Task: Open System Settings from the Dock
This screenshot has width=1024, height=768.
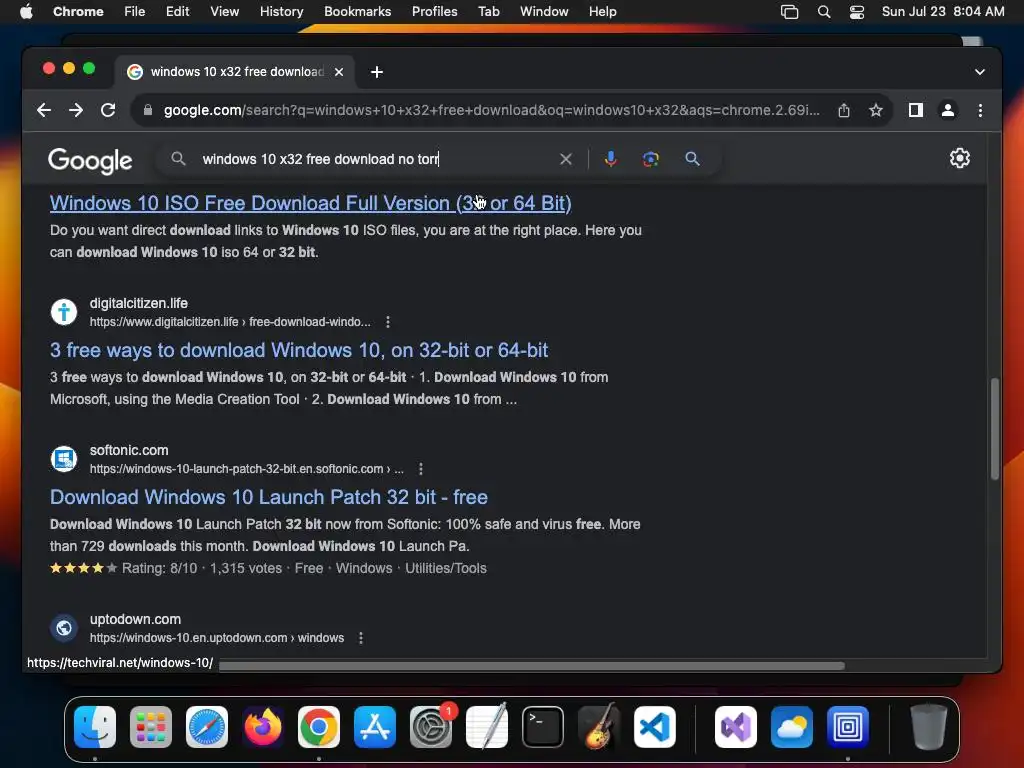Action: coord(431,727)
